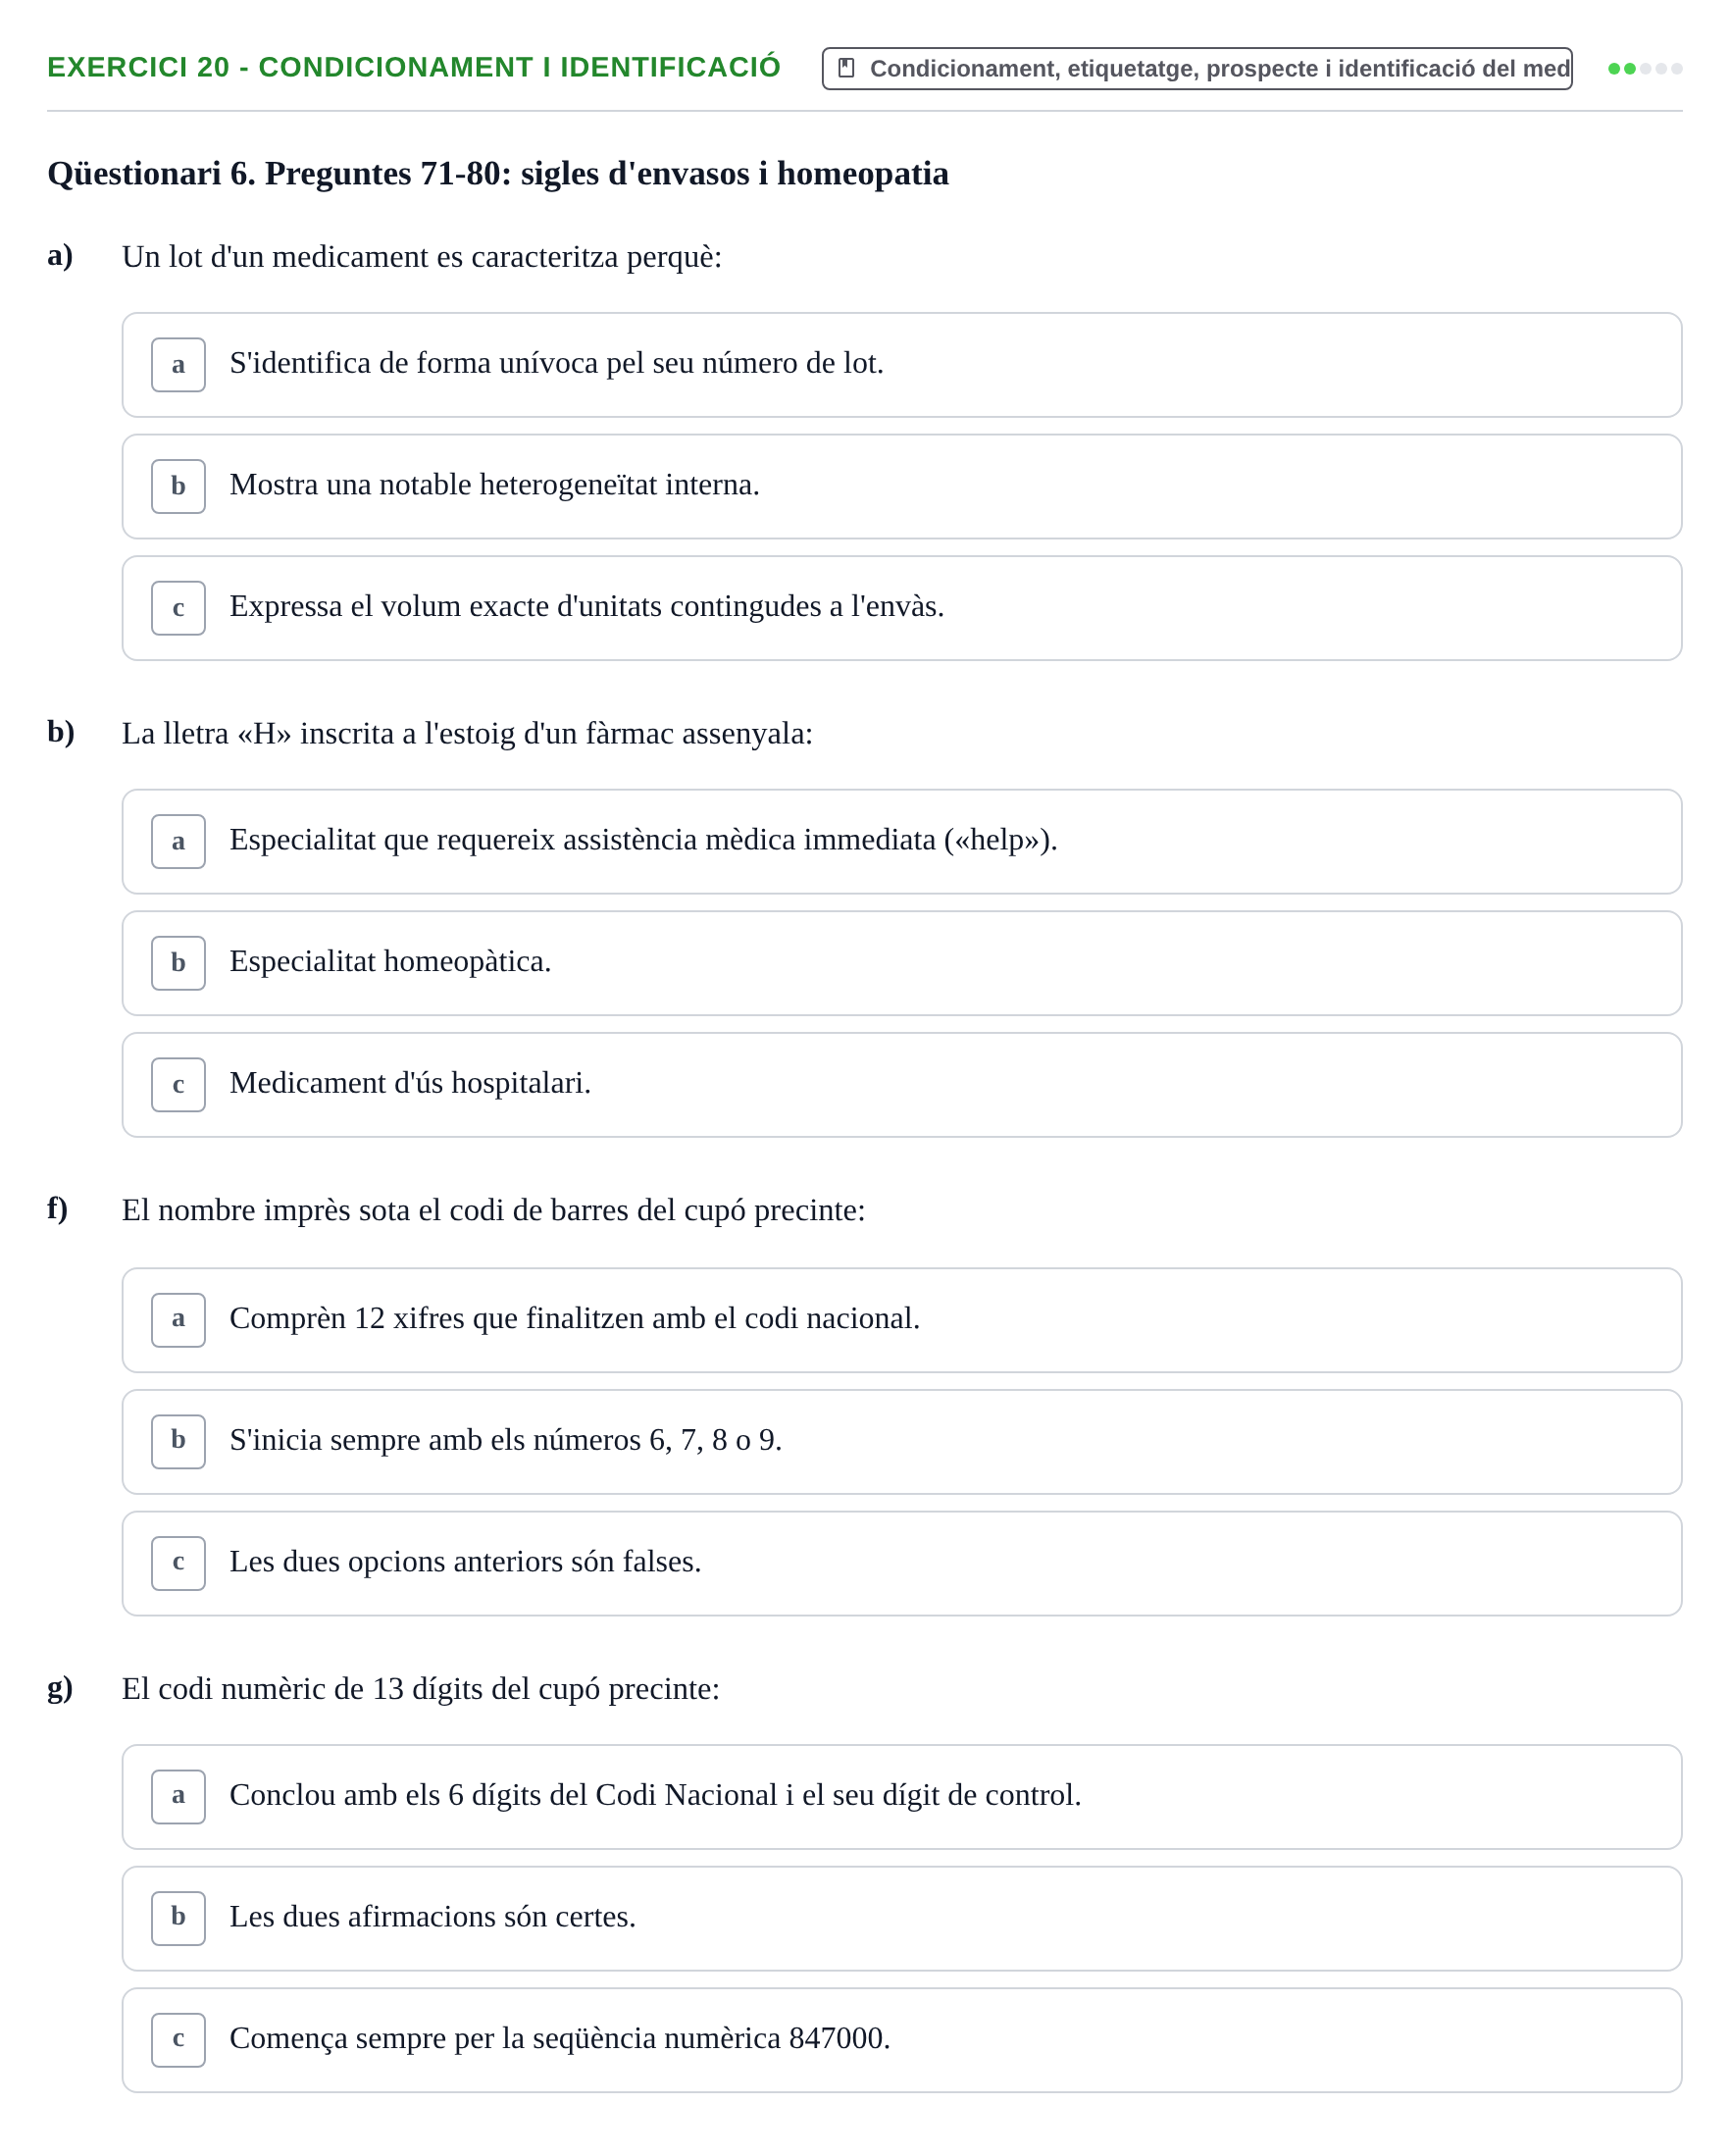Click the letter 'a' box for número de lot
Viewport: 1730px width, 2156px height.
[x=178, y=365]
